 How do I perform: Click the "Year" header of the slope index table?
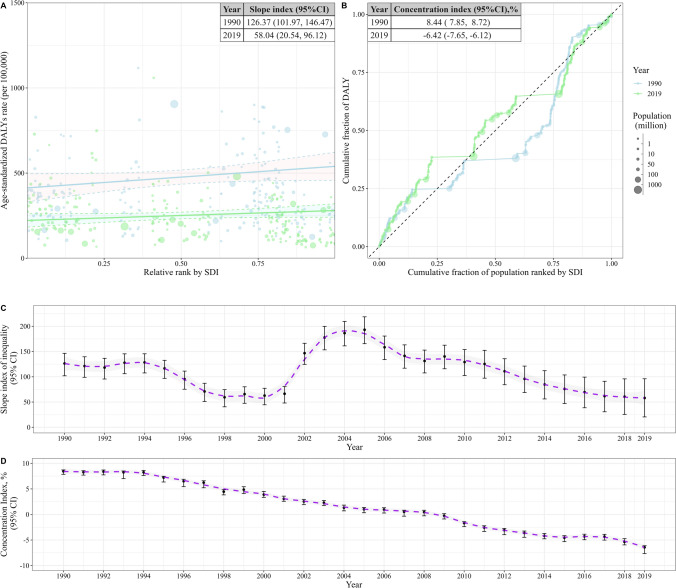[x=232, y=9]
